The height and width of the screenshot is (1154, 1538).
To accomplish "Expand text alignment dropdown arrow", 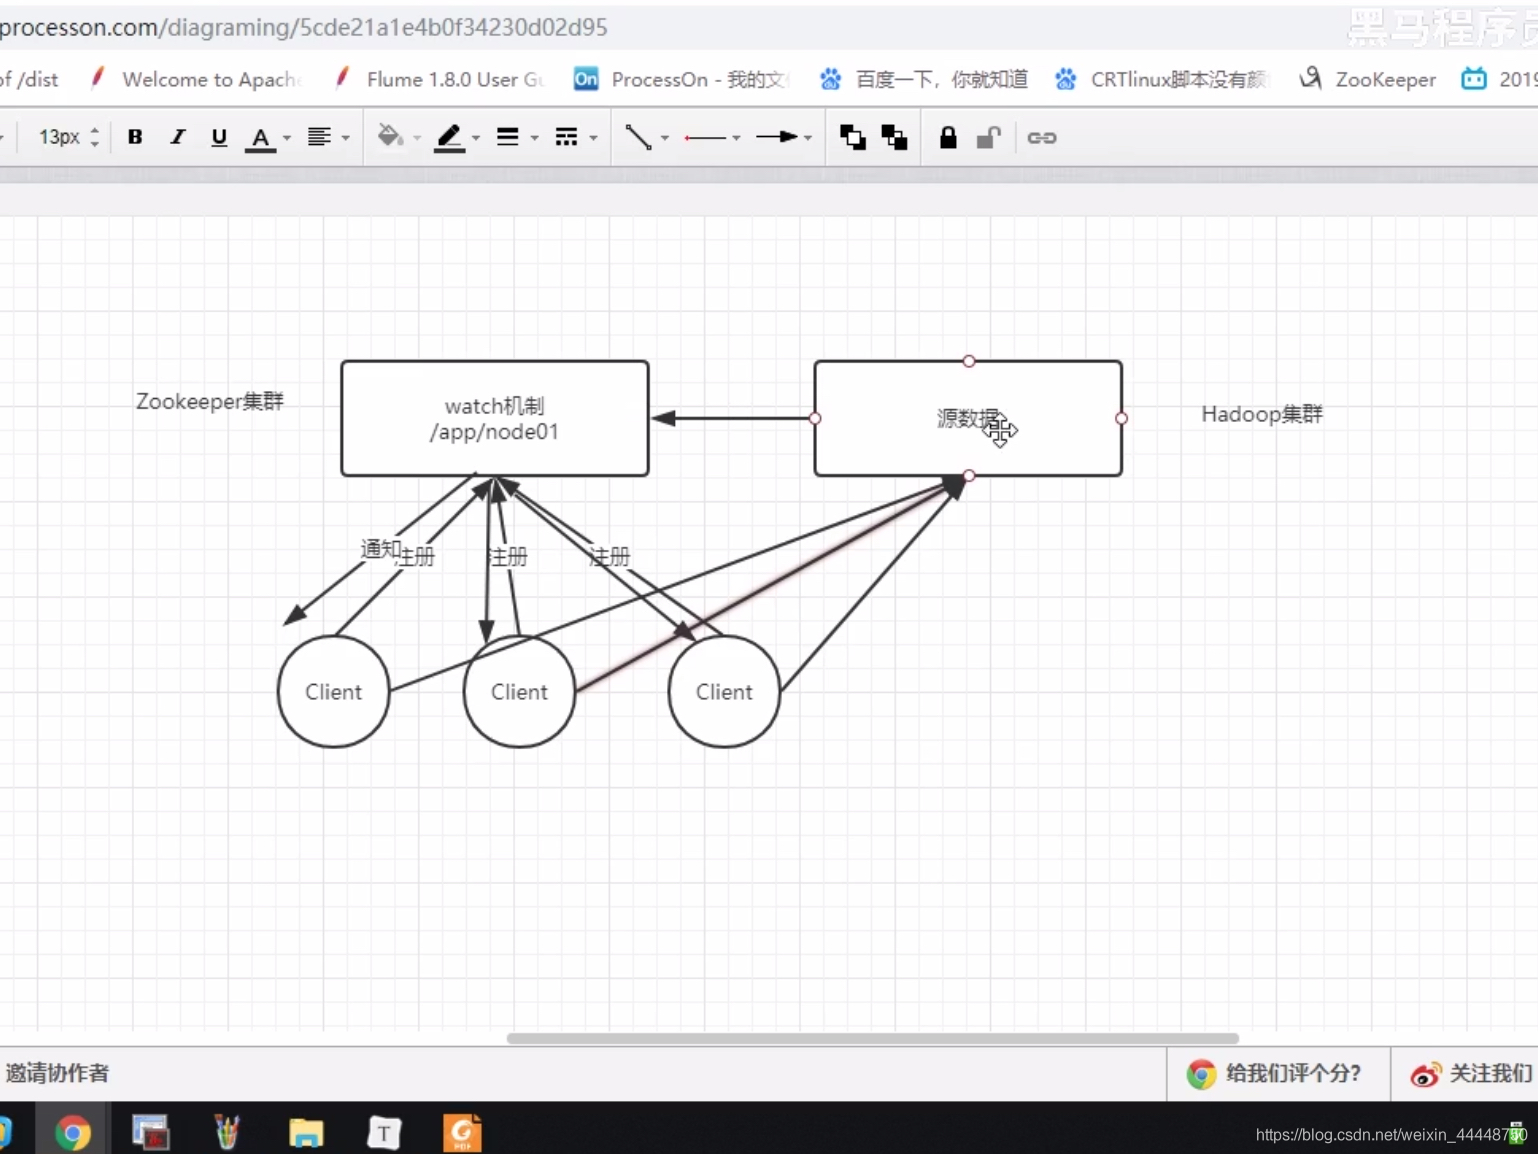I will (346, 138).
